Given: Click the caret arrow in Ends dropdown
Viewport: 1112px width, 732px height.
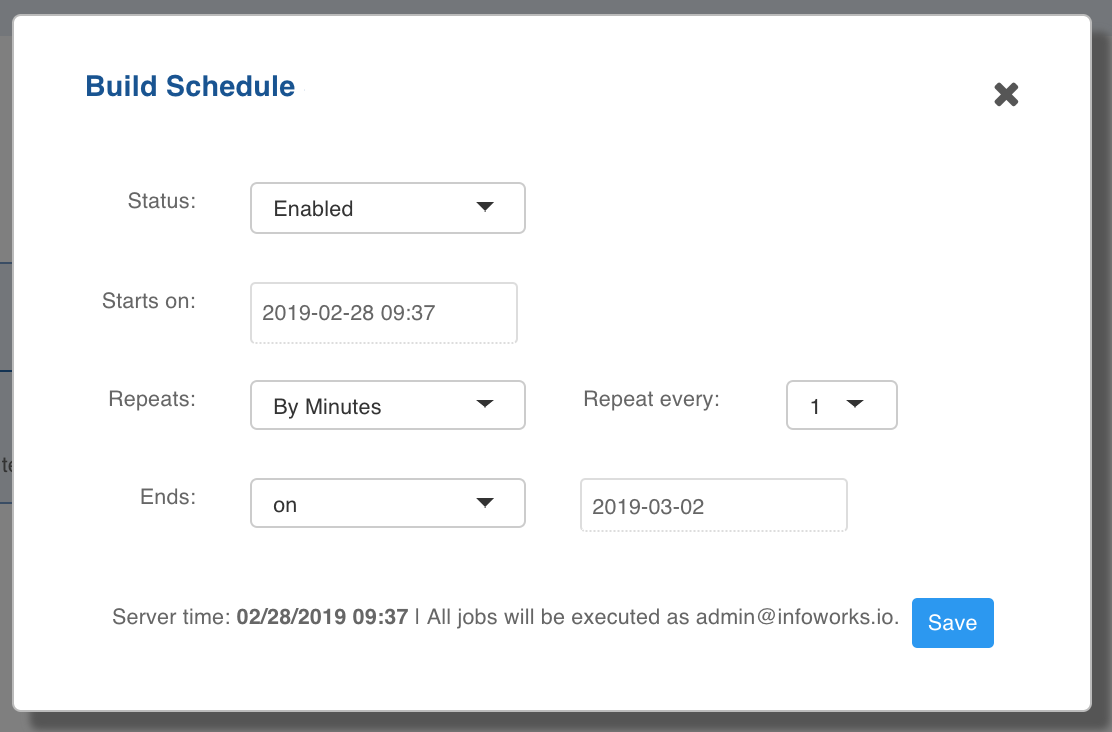Looking at the screenshot, I should [x=485, y=503].
